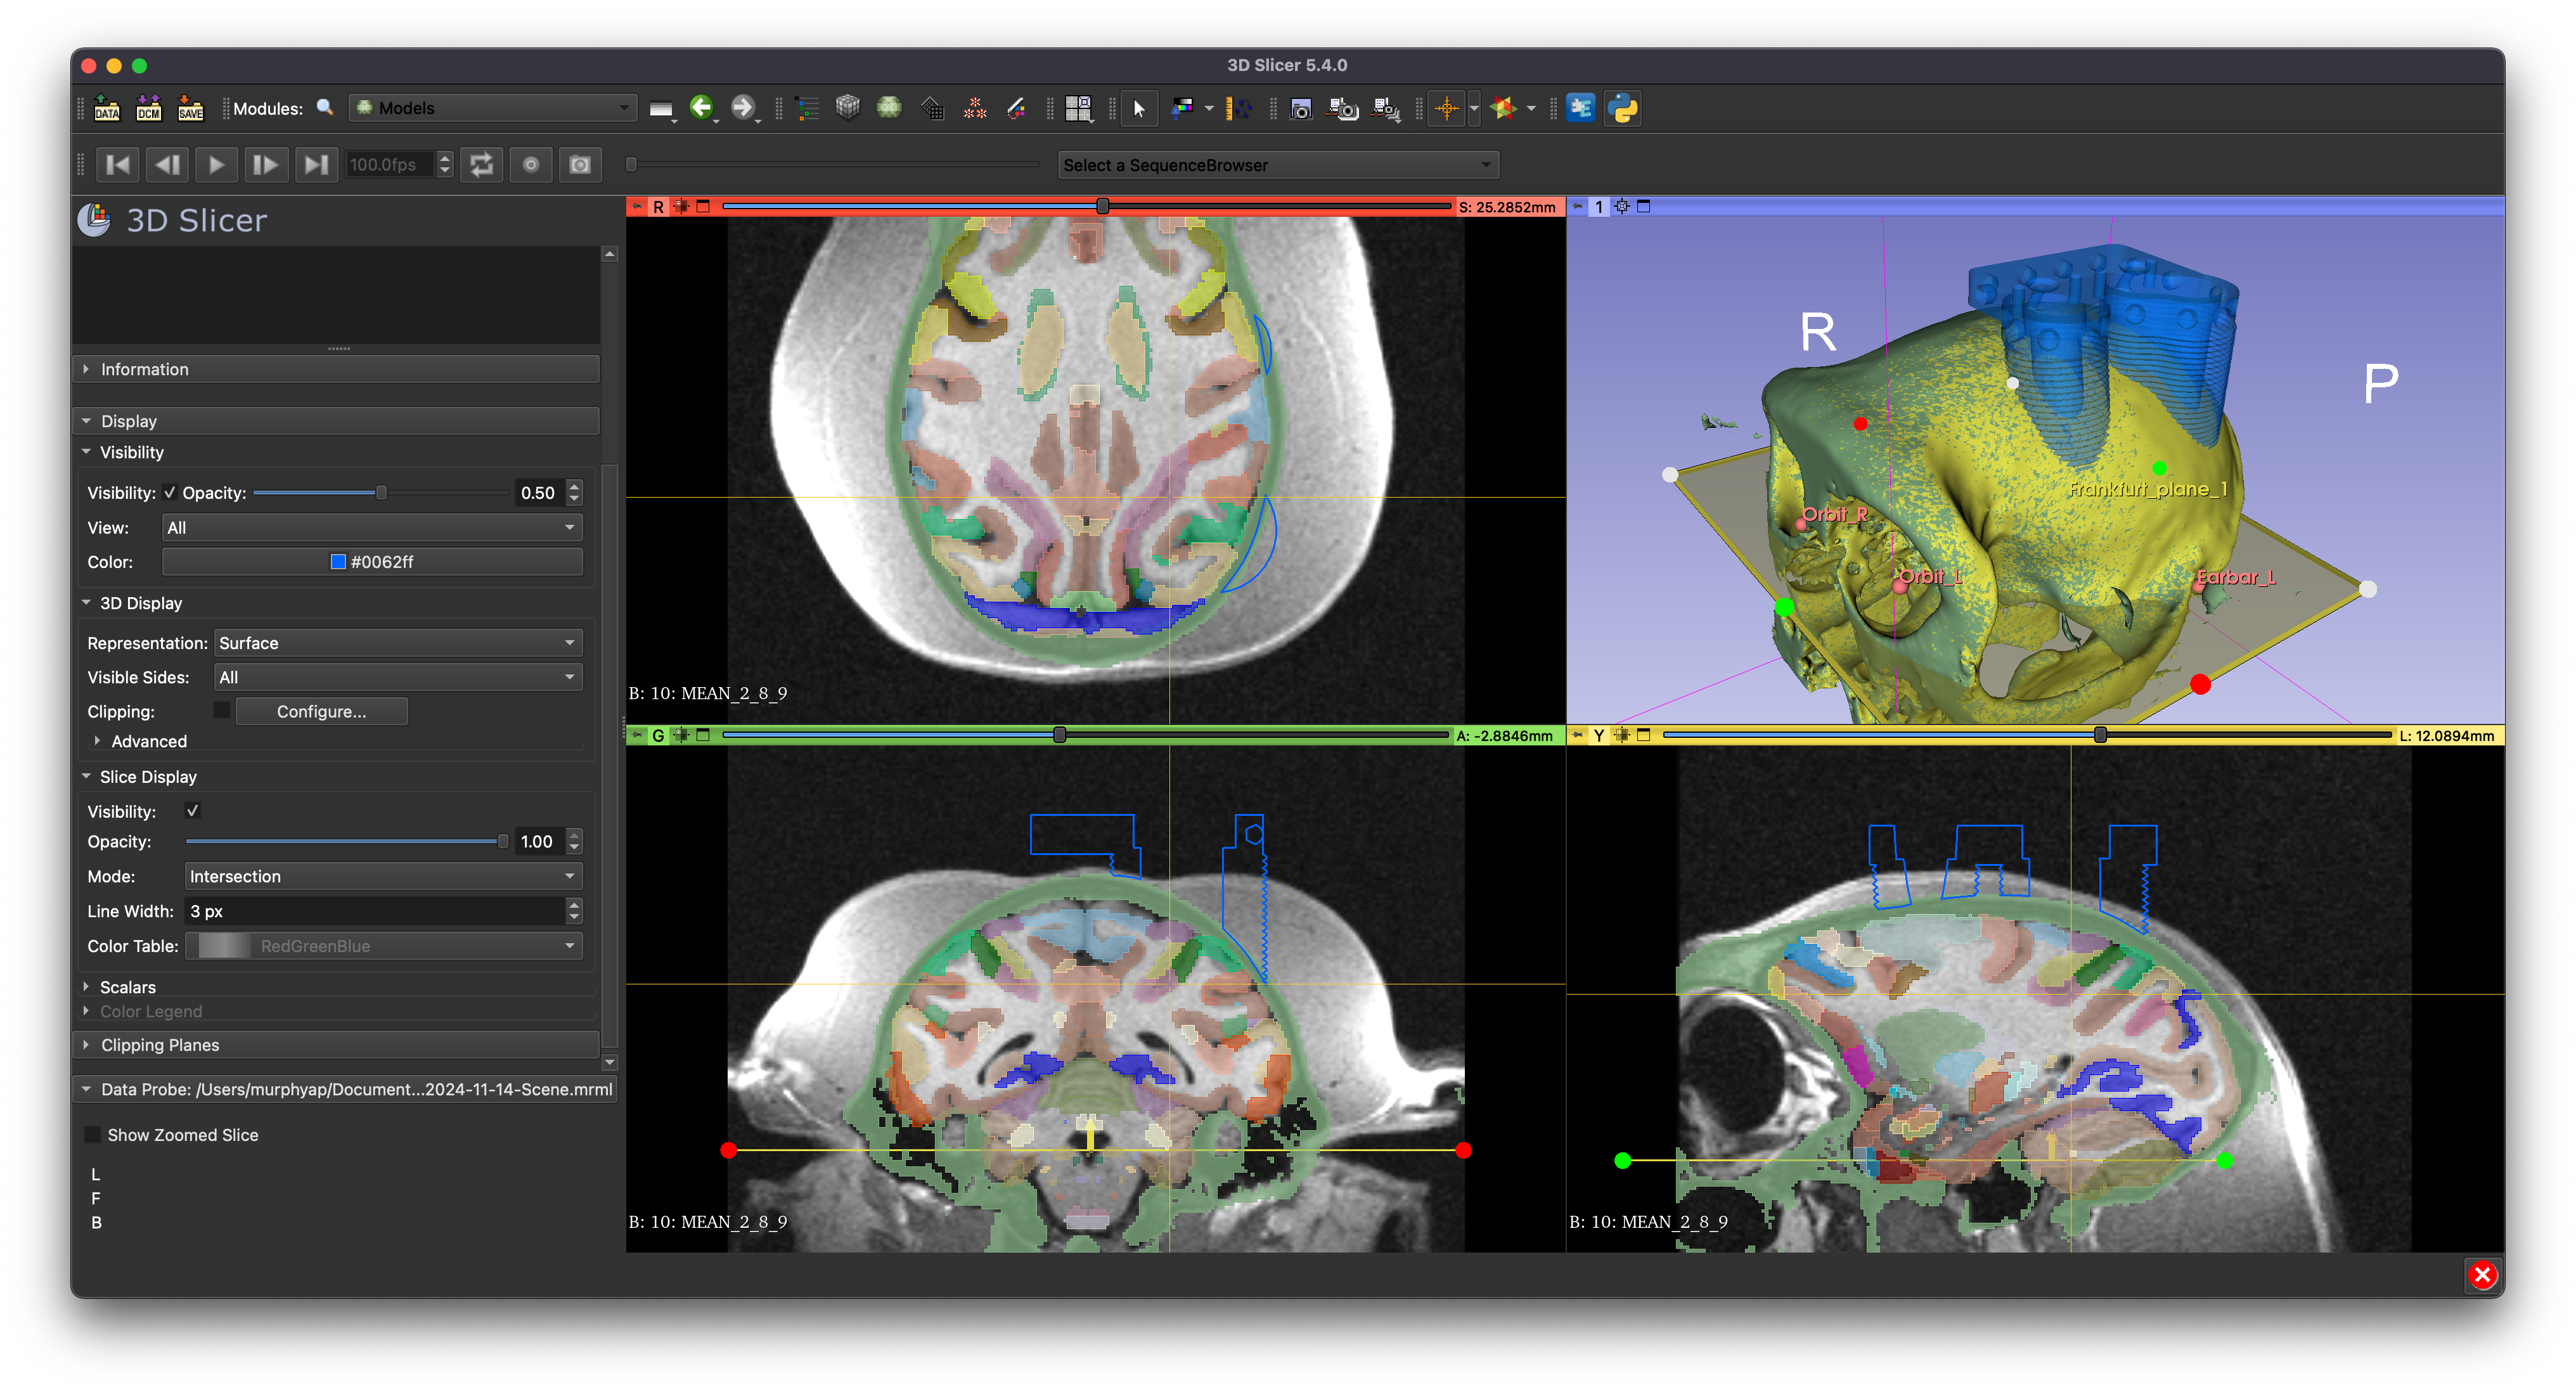Open the Segment Editor module icon
The width and height of the screenshot is (2576, 1392).
pyautogui.click(x=1016, y=108)
